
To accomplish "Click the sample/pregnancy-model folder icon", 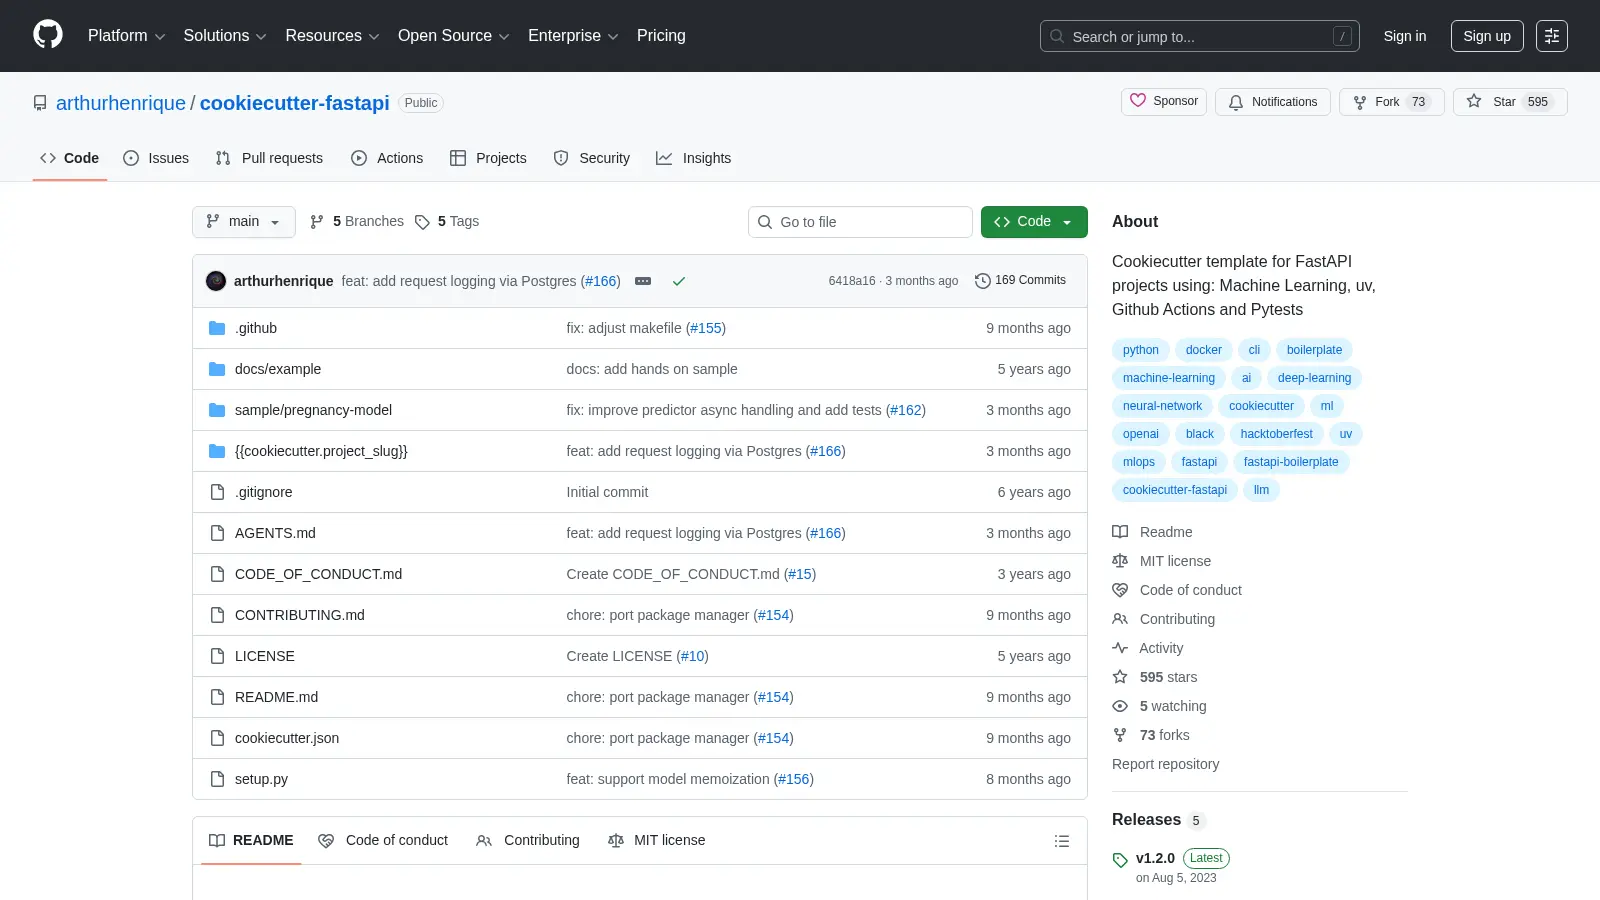I will [x=217, y=410].
